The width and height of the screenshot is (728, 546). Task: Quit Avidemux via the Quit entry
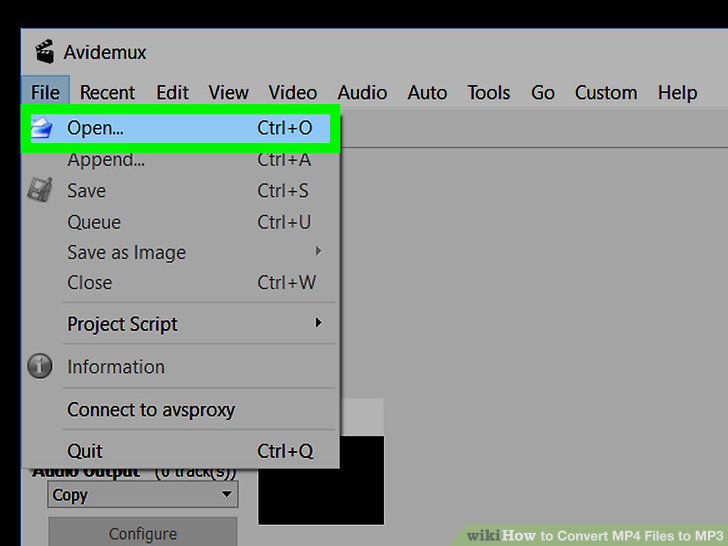pos(85,451)
